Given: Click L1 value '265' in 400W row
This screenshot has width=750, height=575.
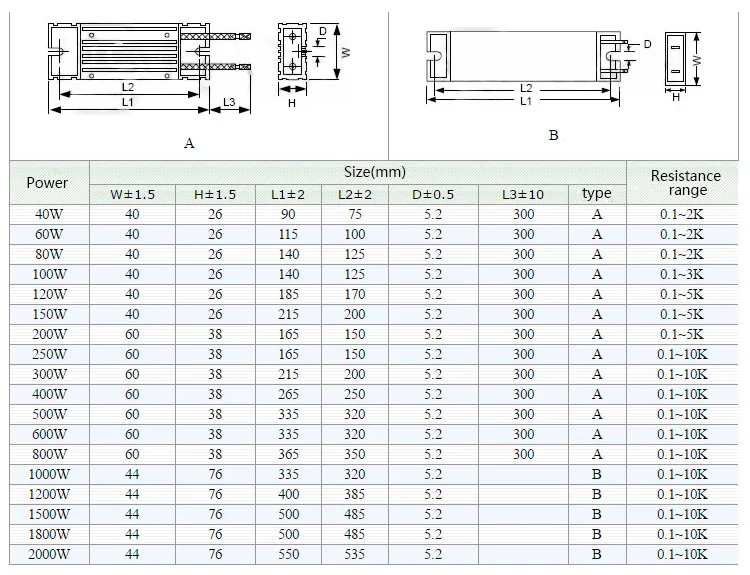Looking at the screenshot, I should click(288, 395).
